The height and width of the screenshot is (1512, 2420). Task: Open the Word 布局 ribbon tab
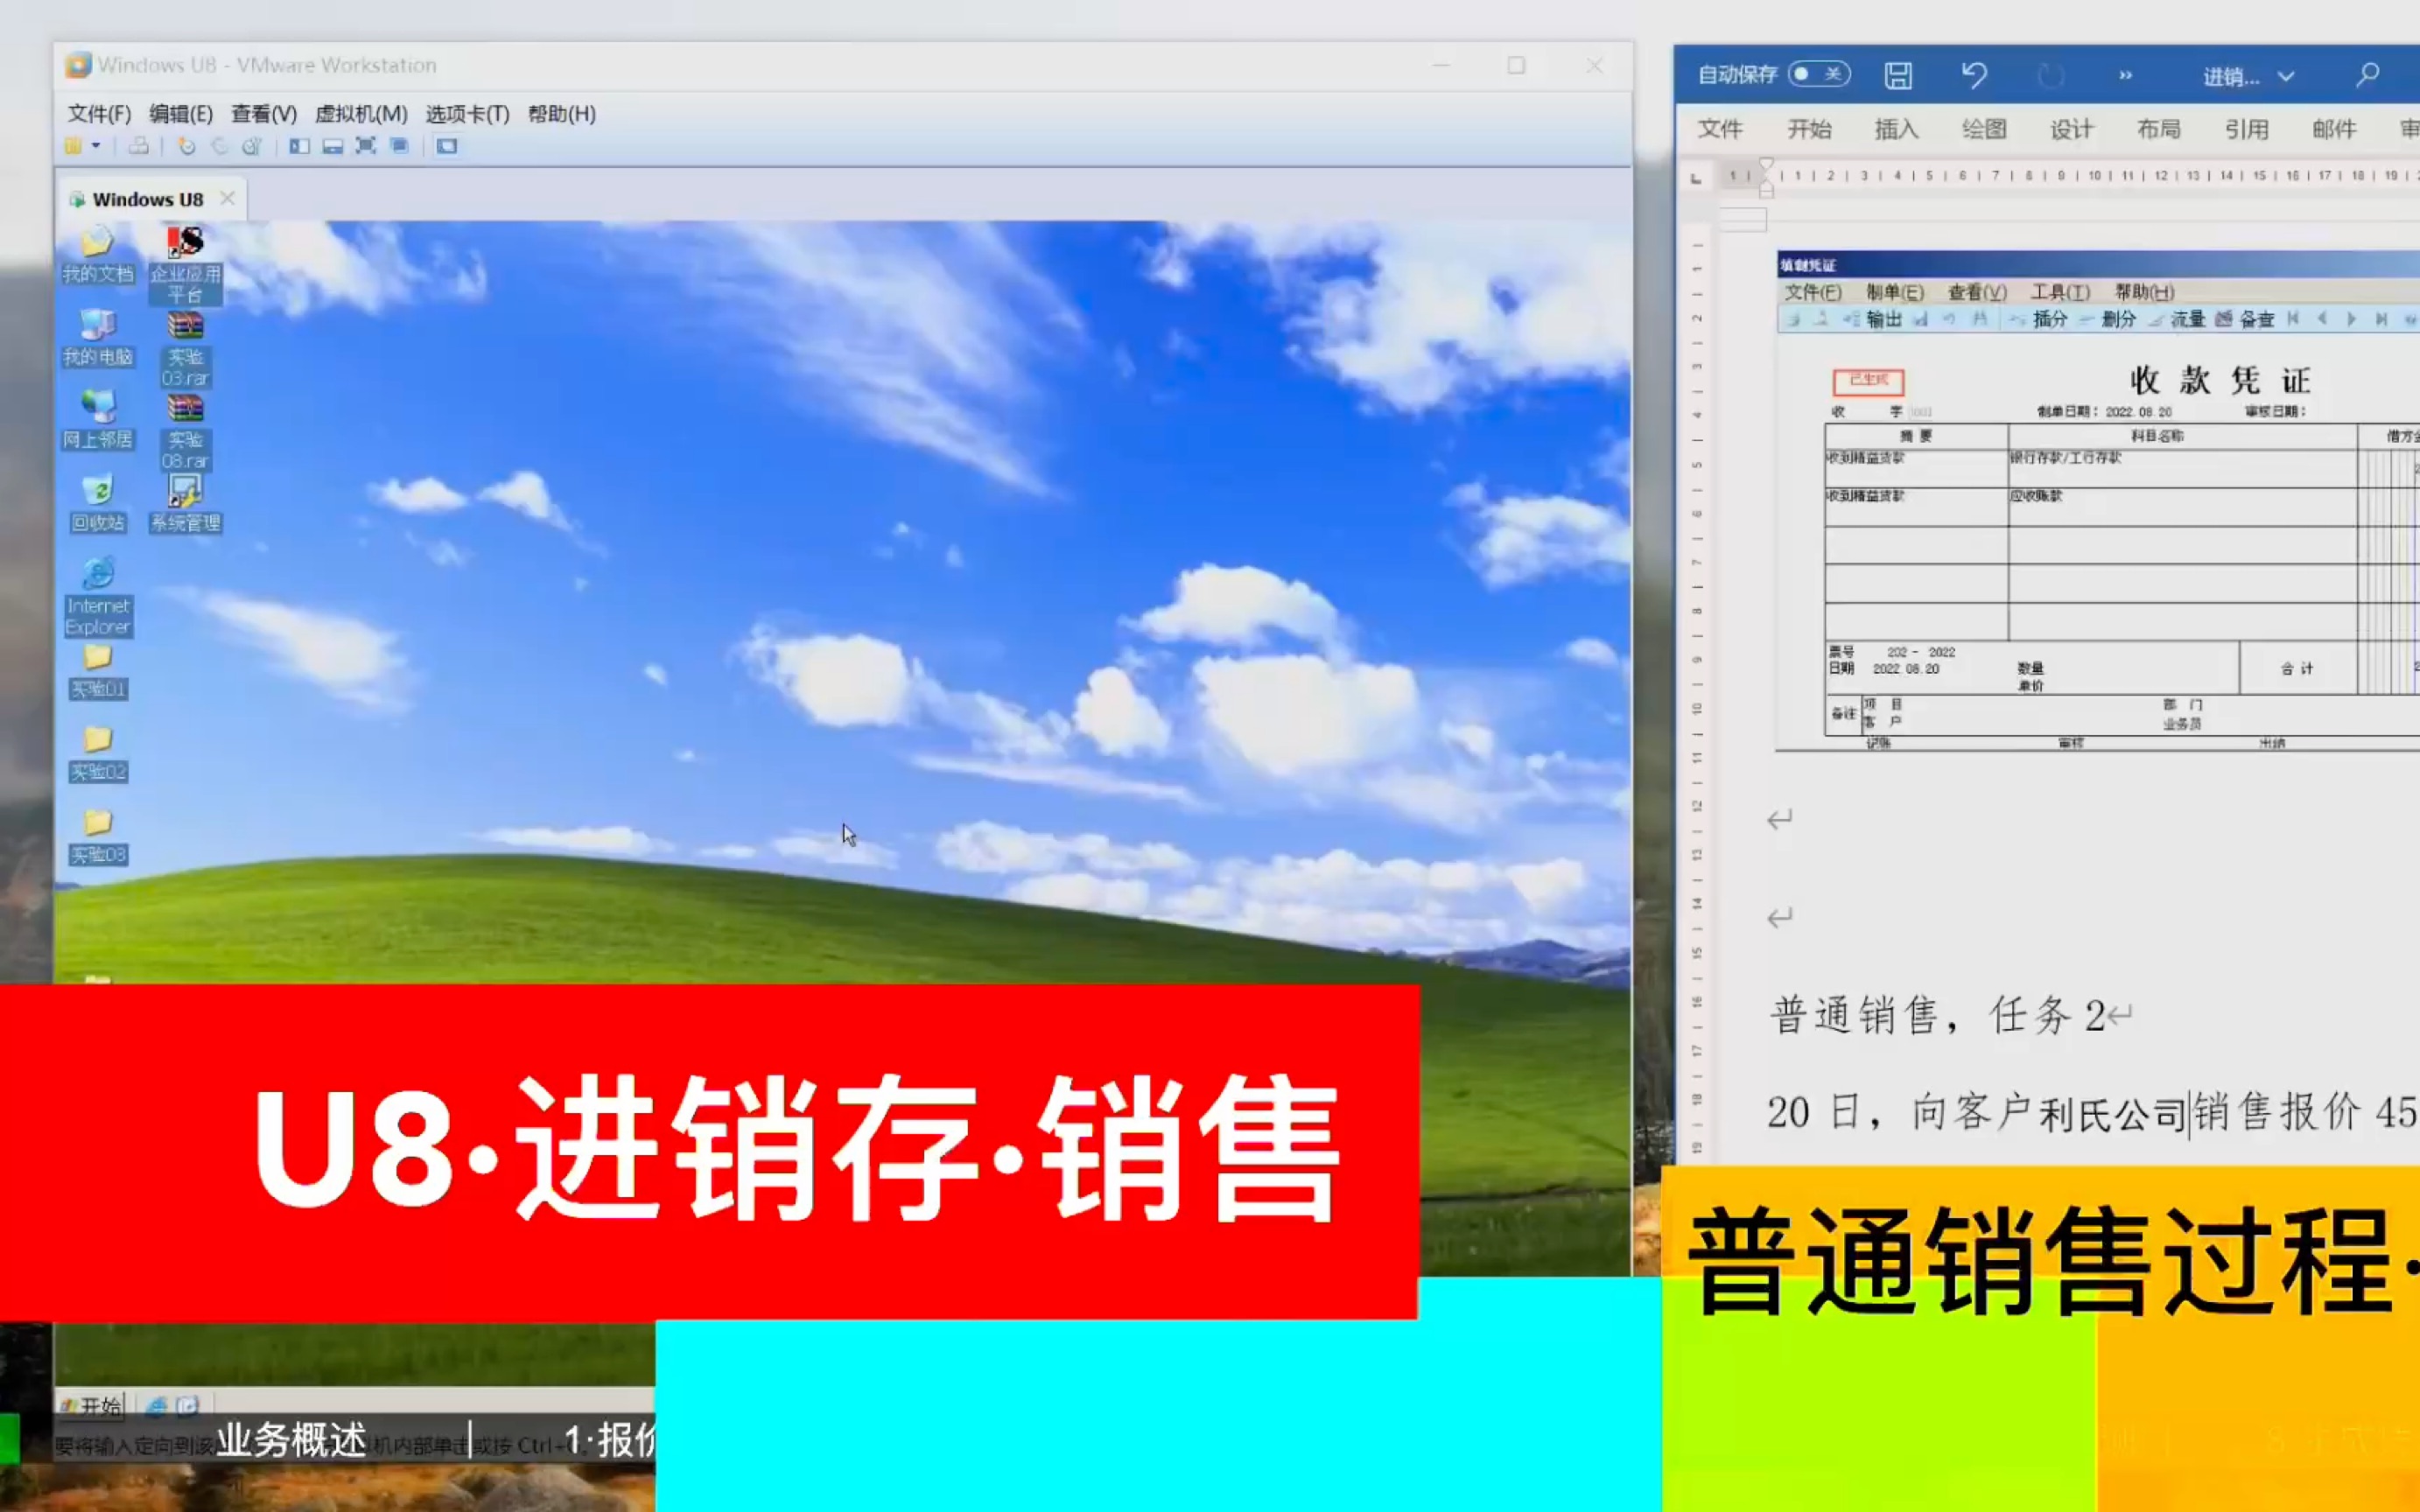[x=2158, y=129]
